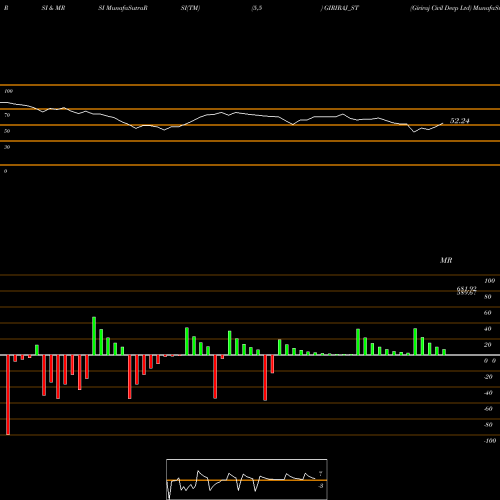Click the RSI axis label 30
Screen dimensions: 500x500
pos(7,147)
